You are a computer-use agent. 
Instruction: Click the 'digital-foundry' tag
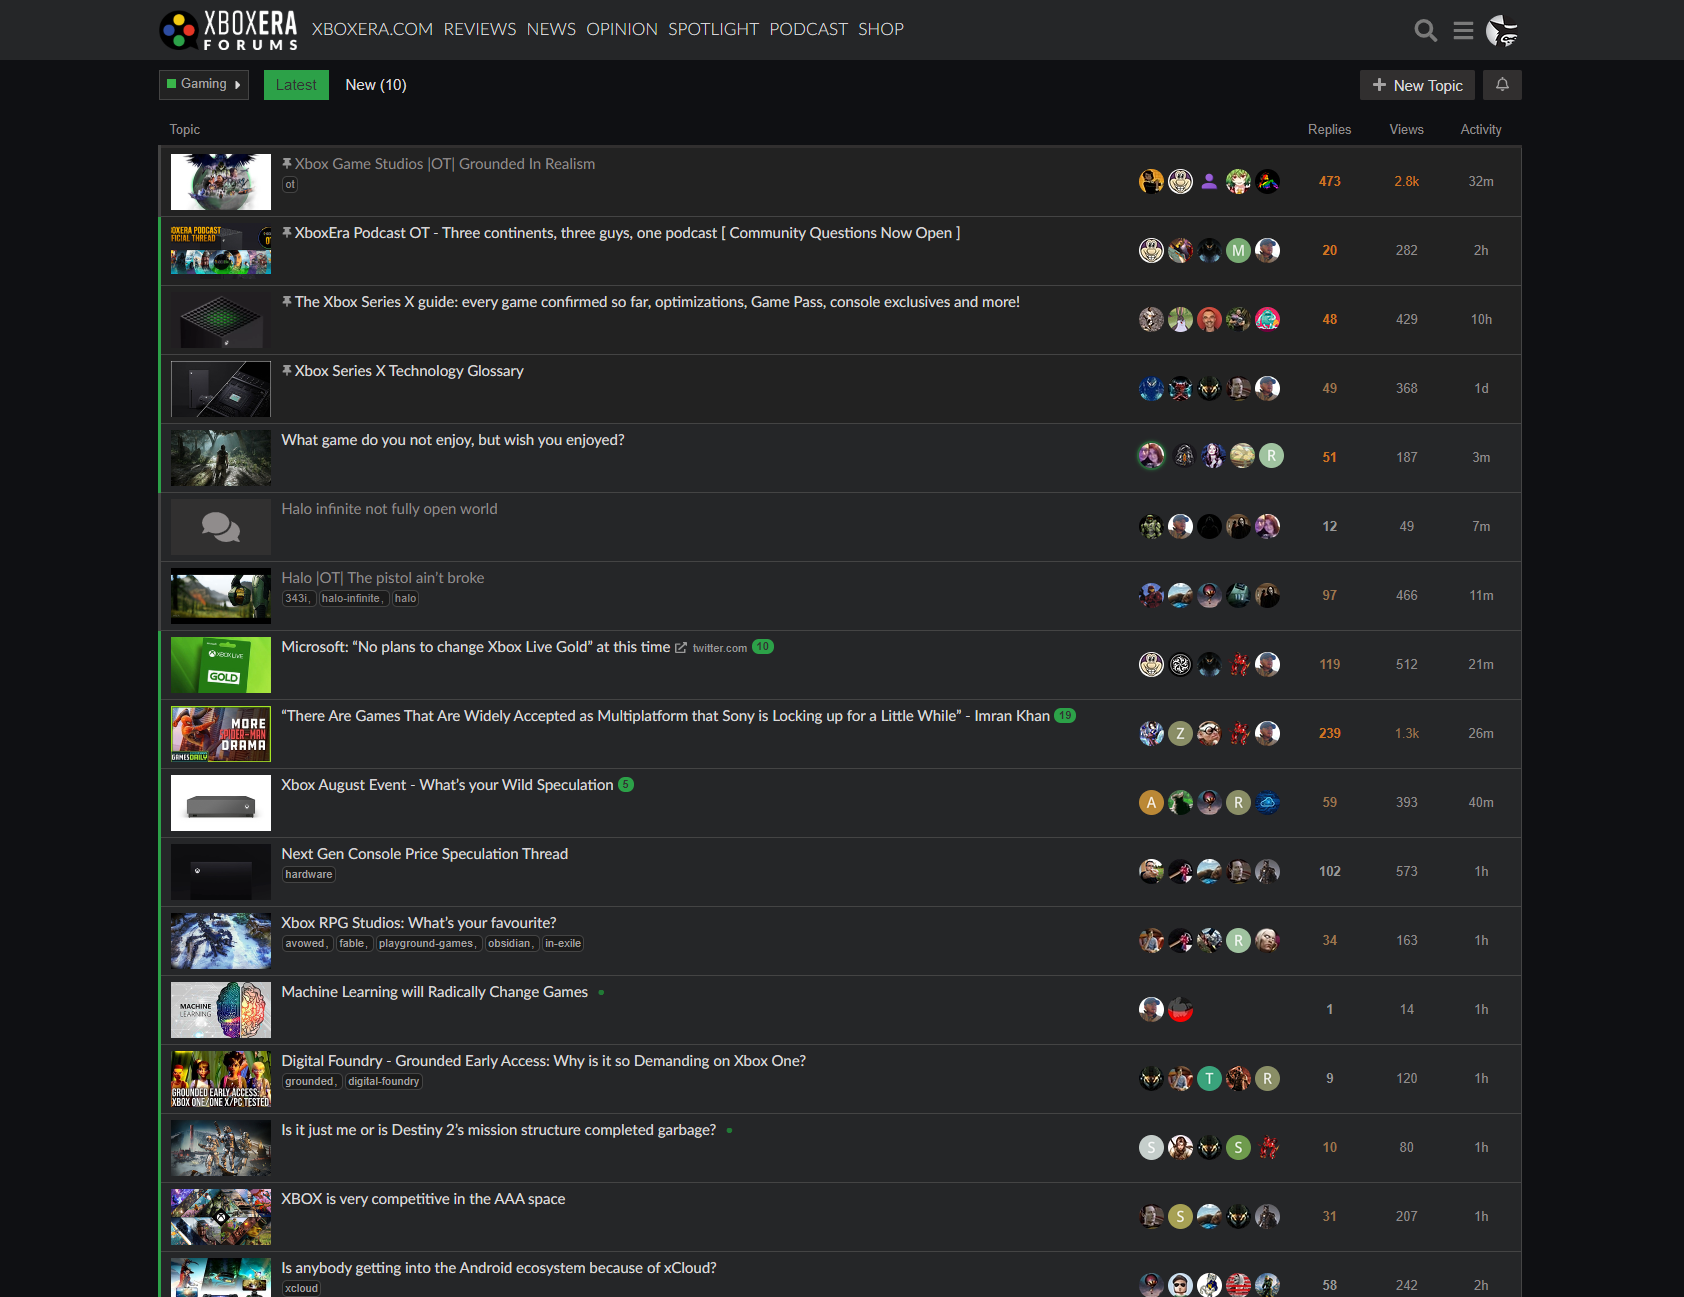click(x=384, y=1081)
